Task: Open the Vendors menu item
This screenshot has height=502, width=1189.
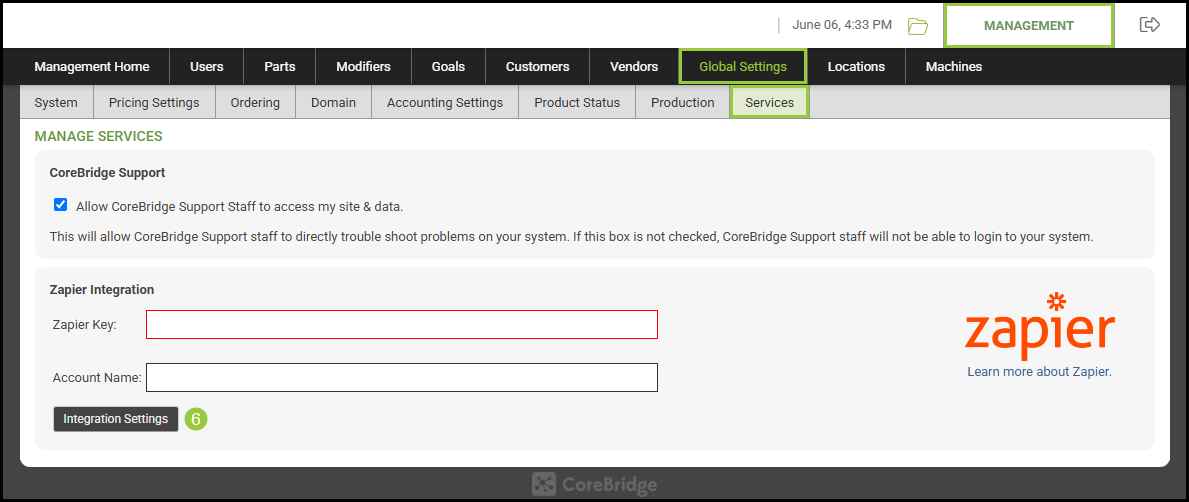Action: pyautogui.click(x=634, y=67)
